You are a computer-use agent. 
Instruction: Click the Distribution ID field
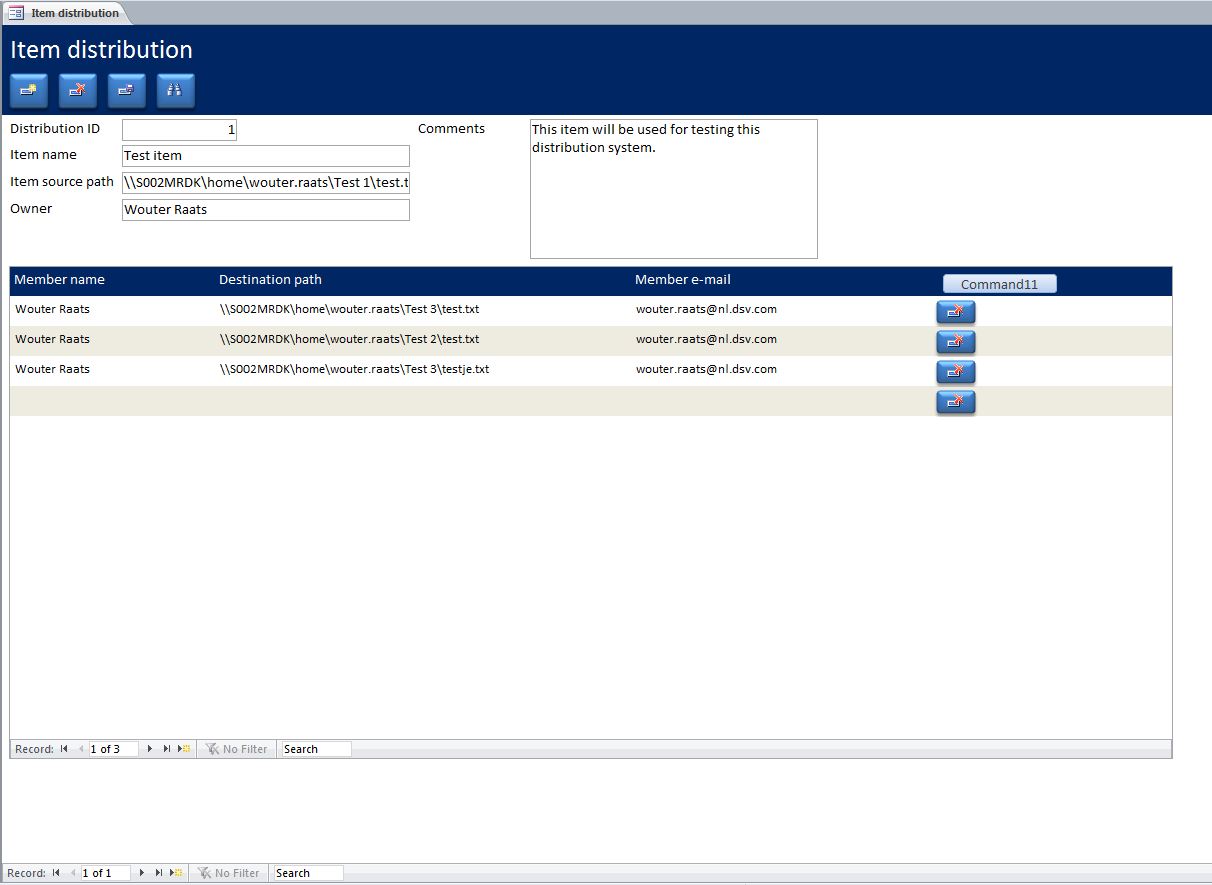click(179, 130)
